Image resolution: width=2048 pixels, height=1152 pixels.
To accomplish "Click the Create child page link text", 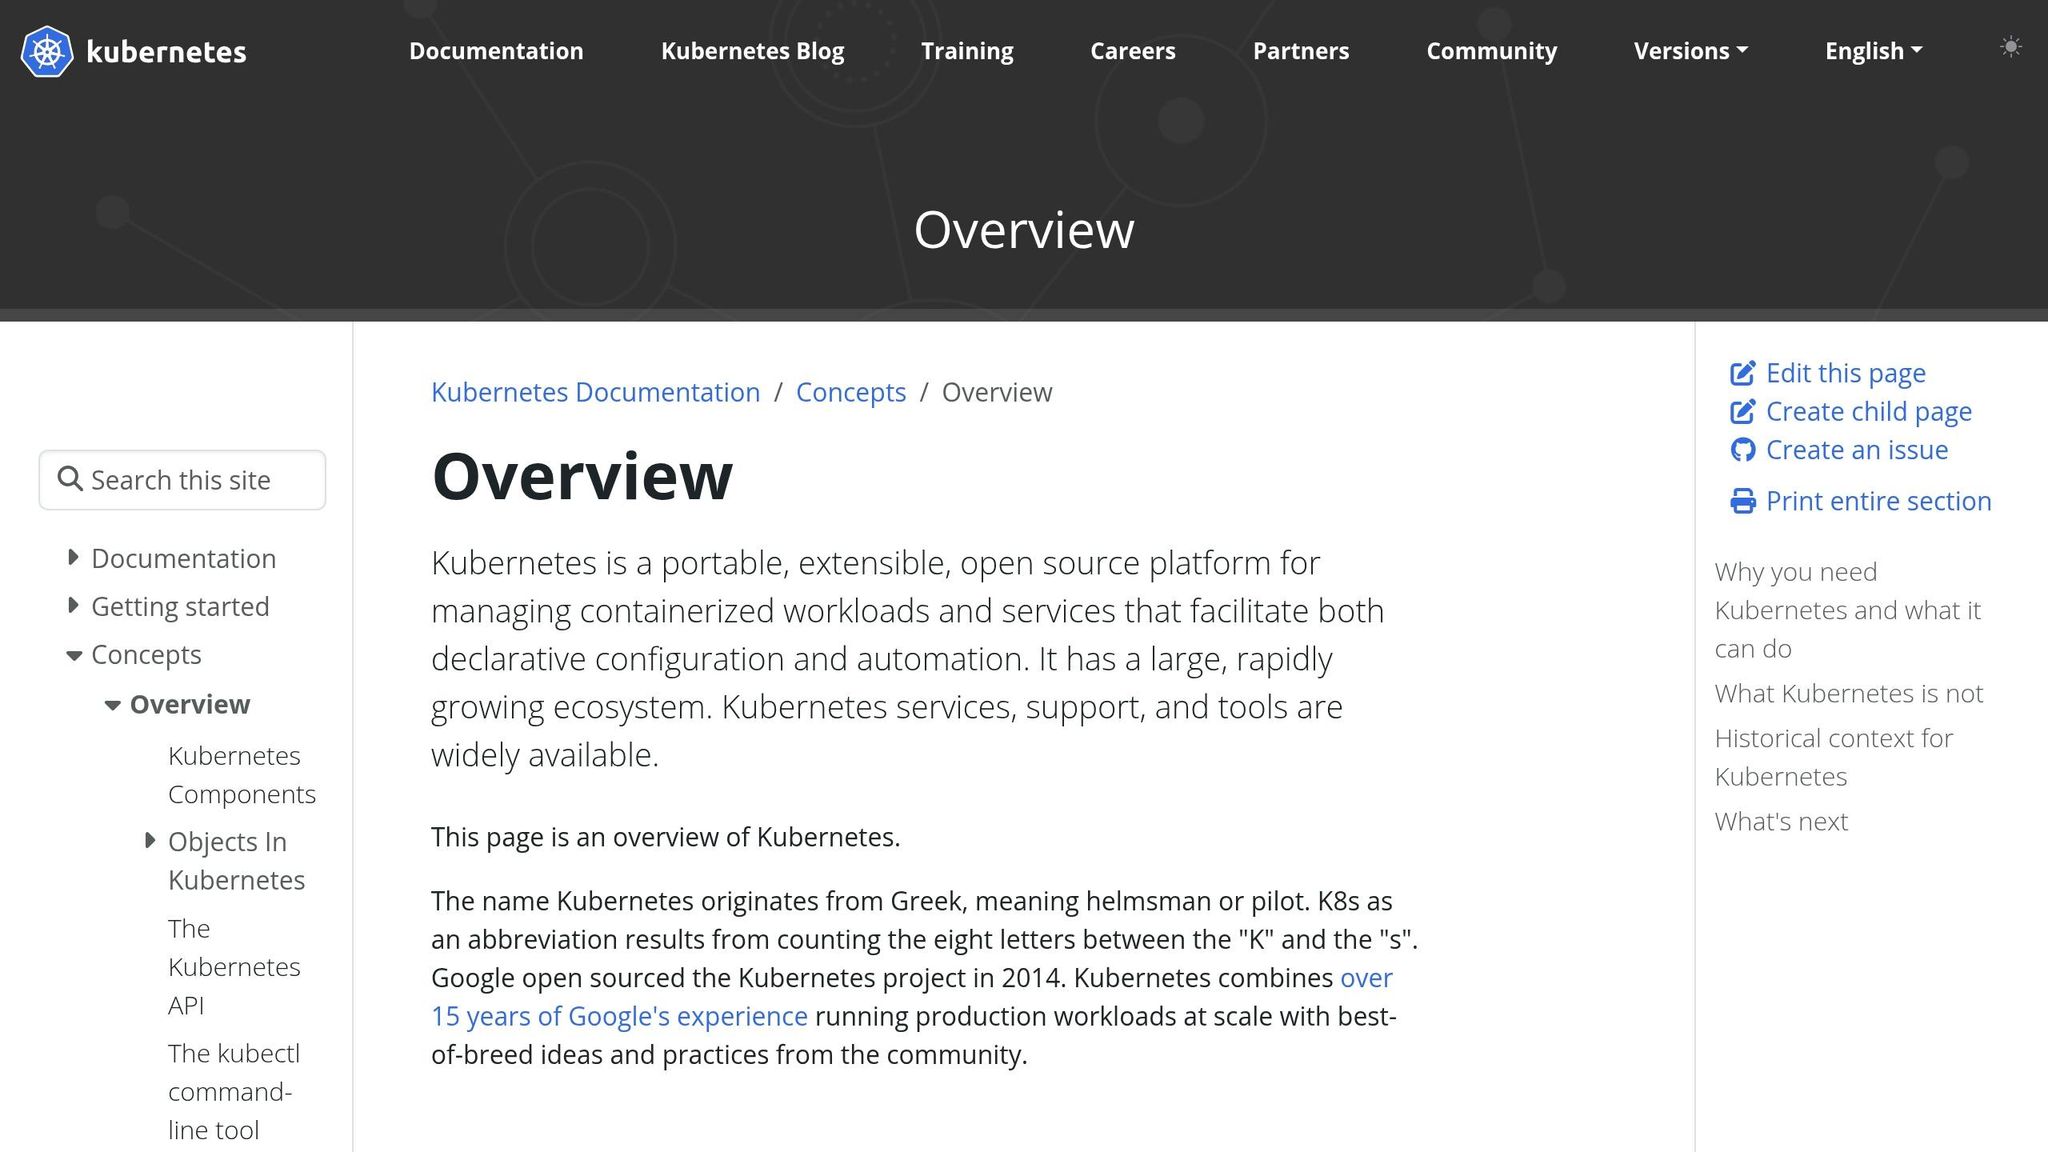I will click(x=1869, y=412).
